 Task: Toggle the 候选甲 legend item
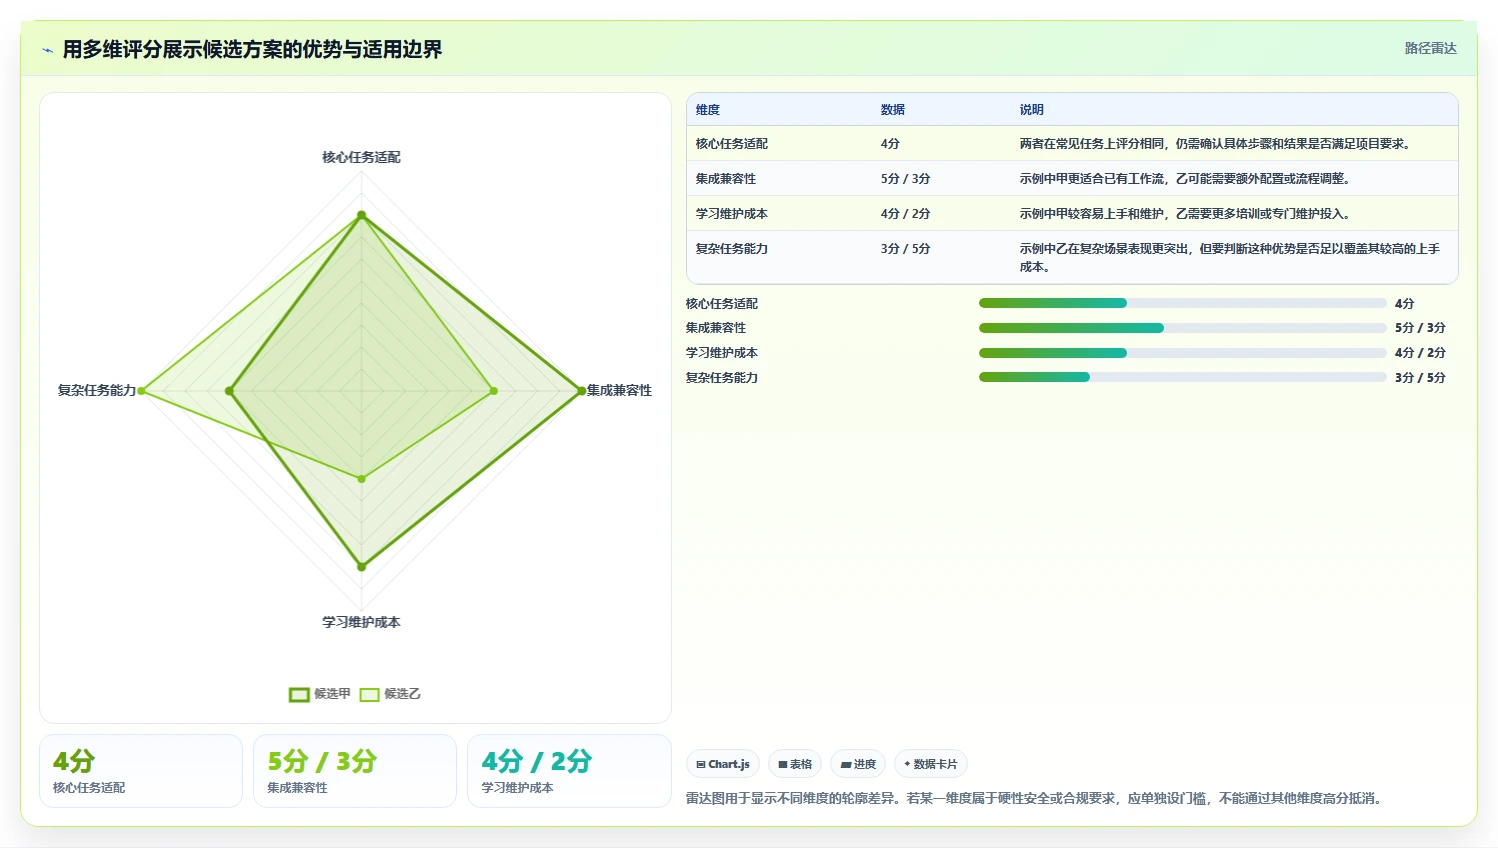[320, 694]
